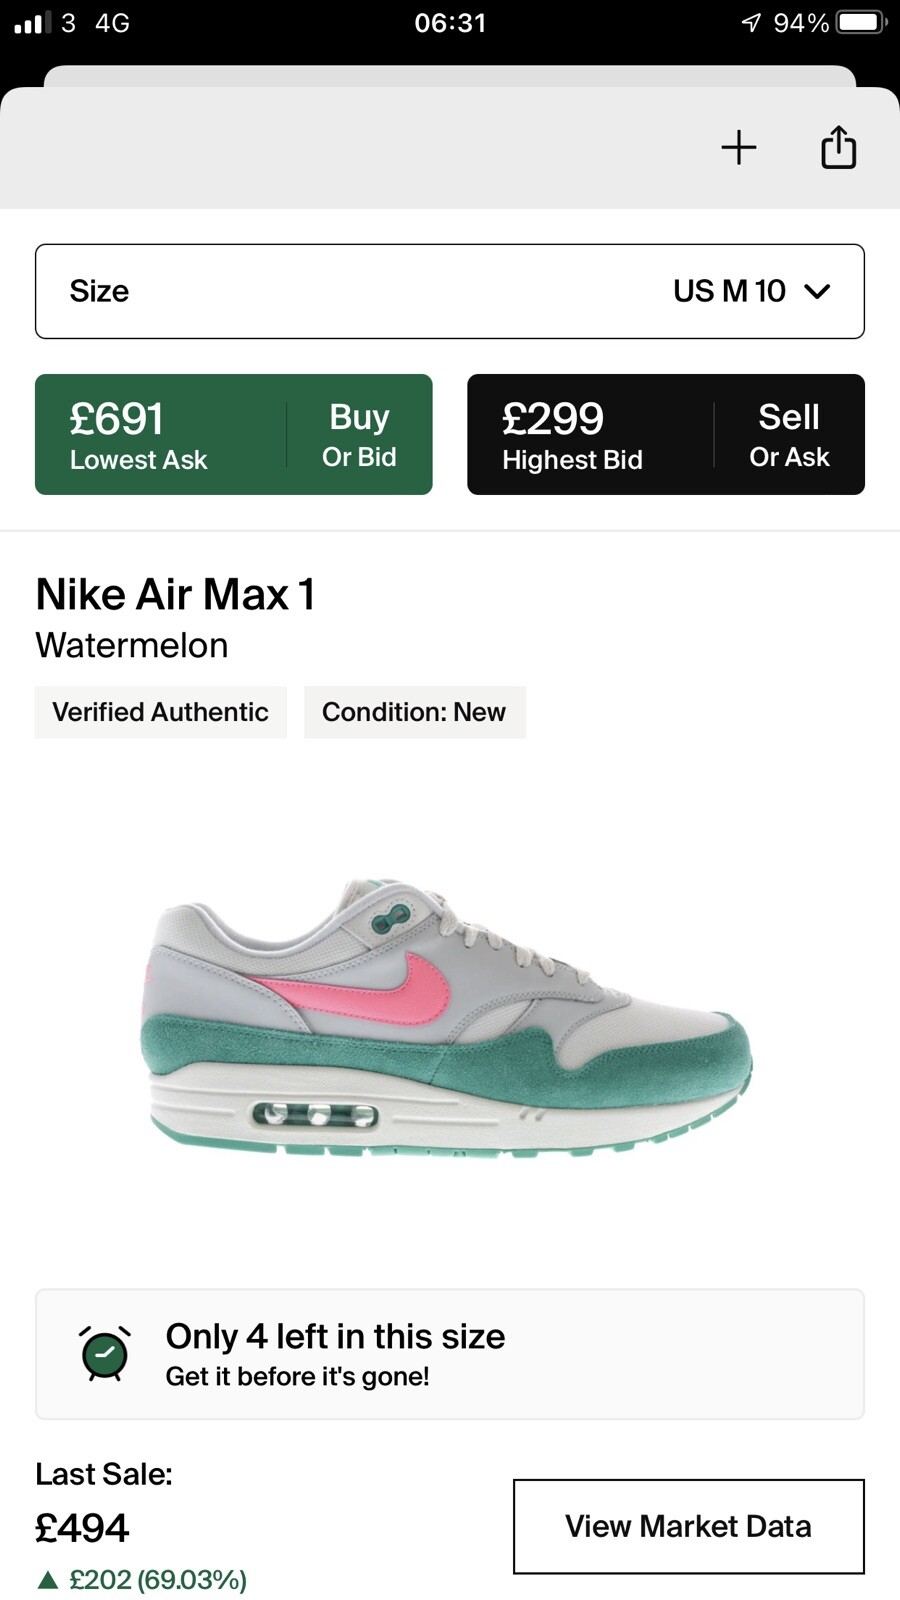Tap the plus icon to add to portfolio
This screenshot has width=900, height=1600.
739,148
